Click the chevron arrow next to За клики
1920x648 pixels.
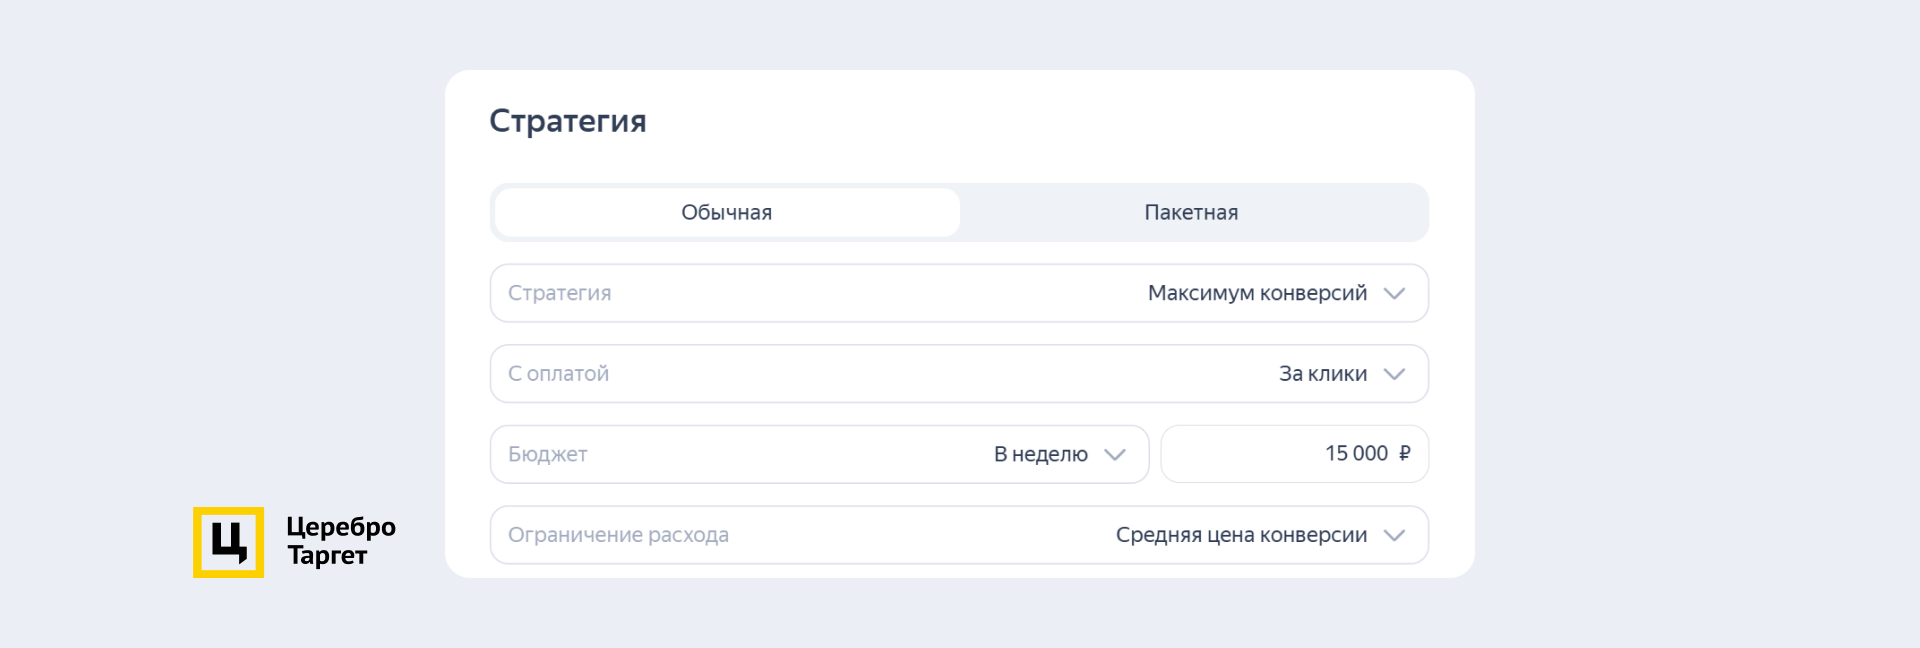point(1394,374)
